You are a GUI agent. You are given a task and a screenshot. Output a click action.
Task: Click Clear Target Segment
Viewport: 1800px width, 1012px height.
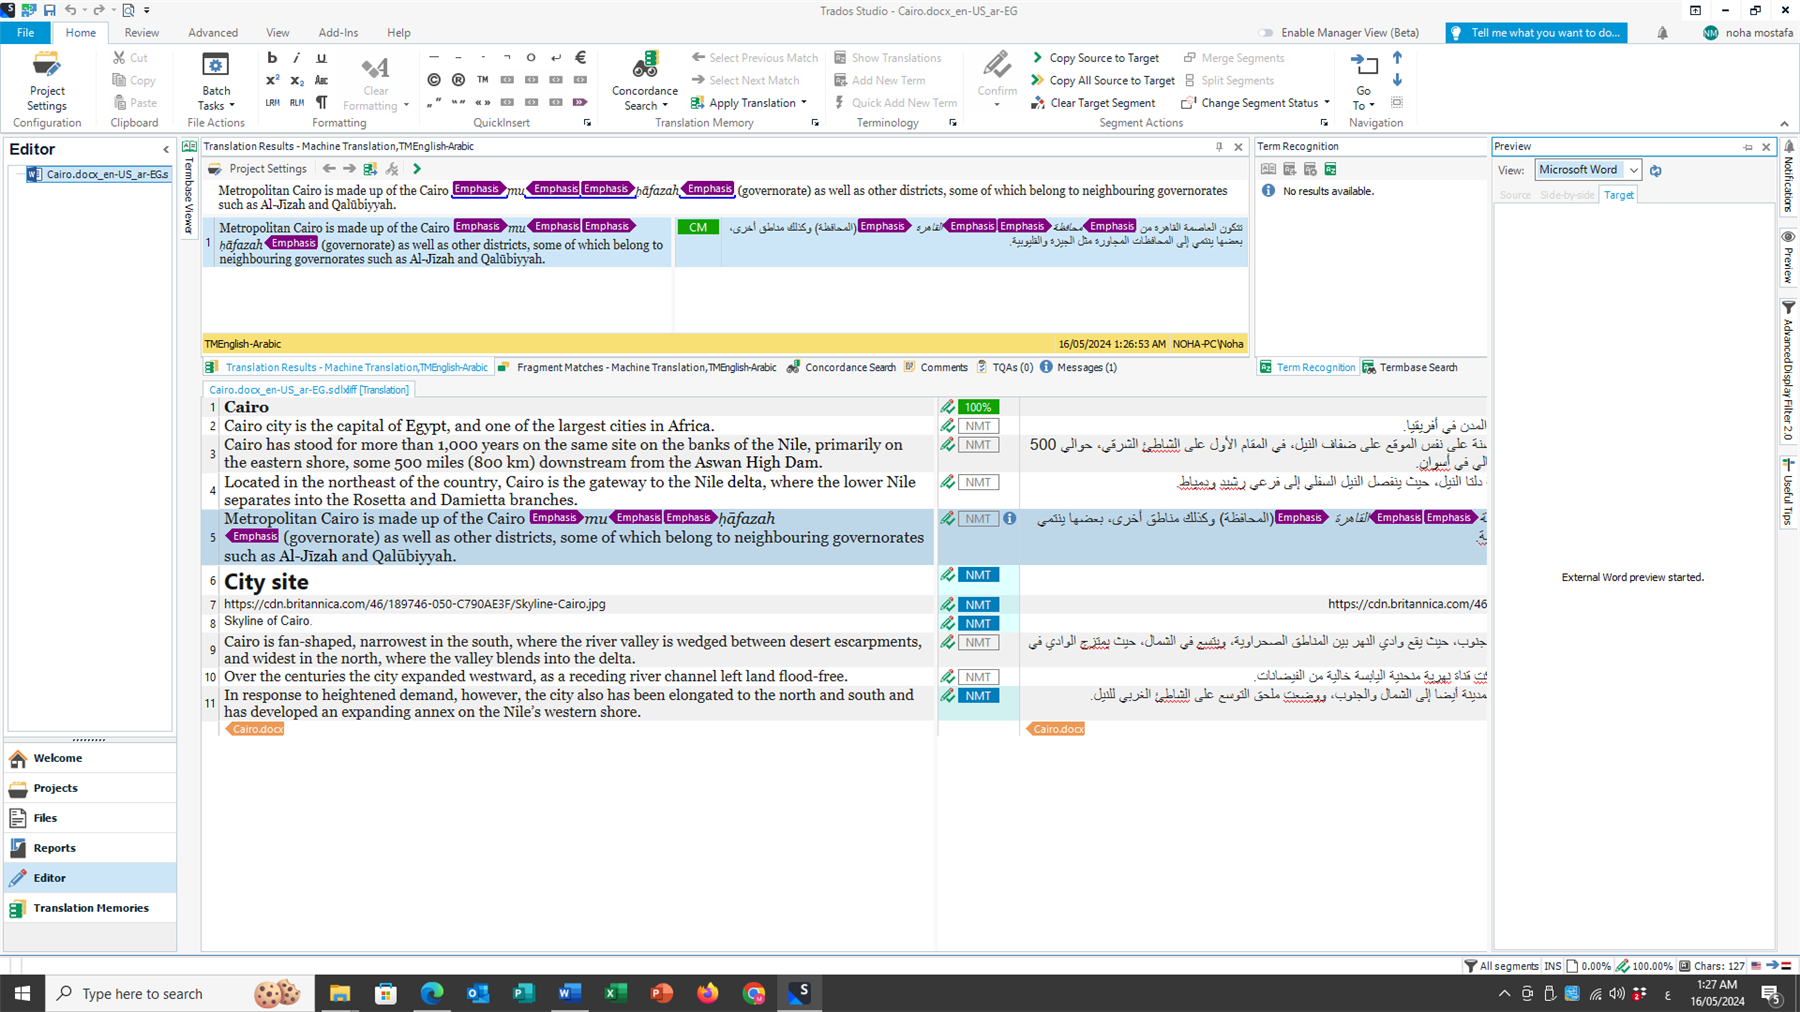1093,102
